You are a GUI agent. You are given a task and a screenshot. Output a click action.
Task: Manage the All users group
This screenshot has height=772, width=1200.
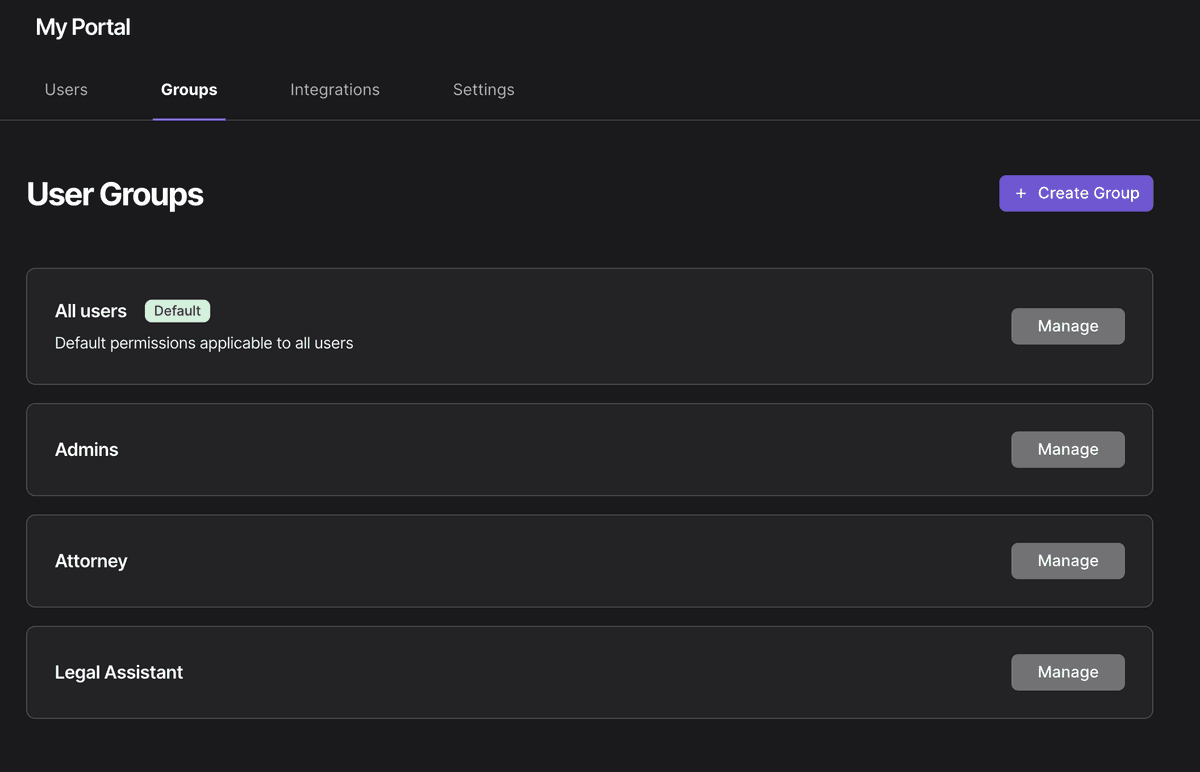coord(1068,326)
